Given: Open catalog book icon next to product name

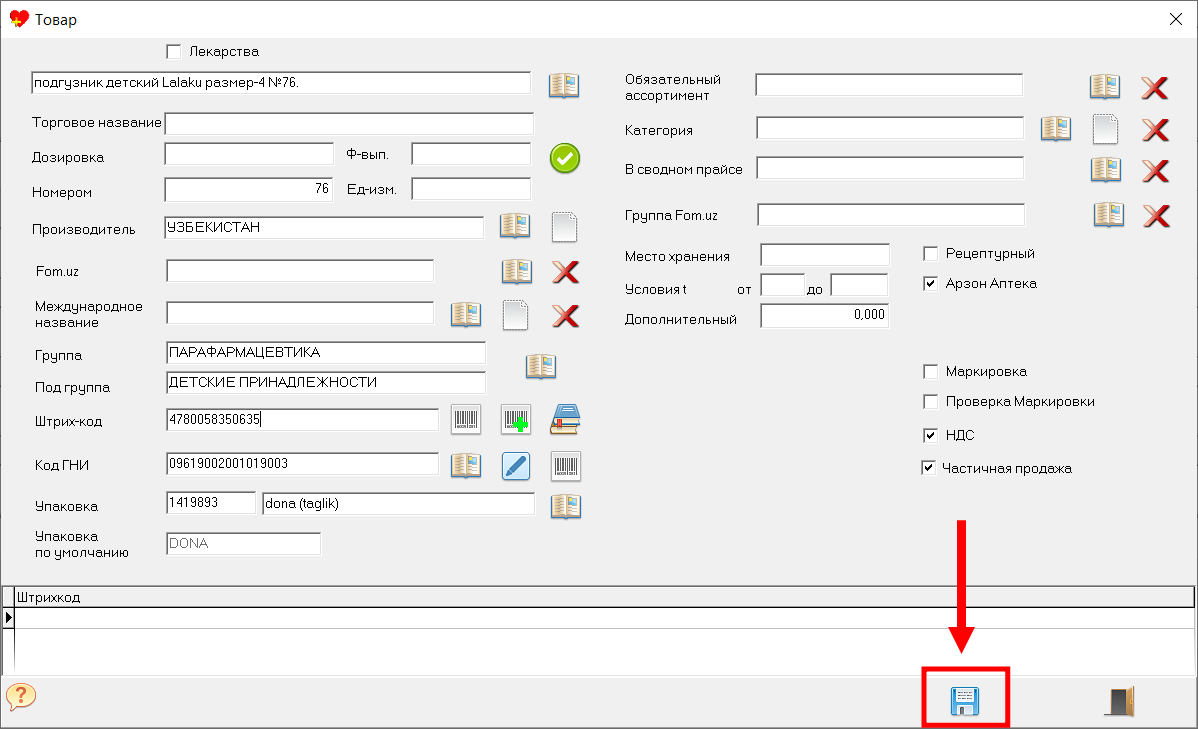Looking at the screenshot, I should point(564,85).
